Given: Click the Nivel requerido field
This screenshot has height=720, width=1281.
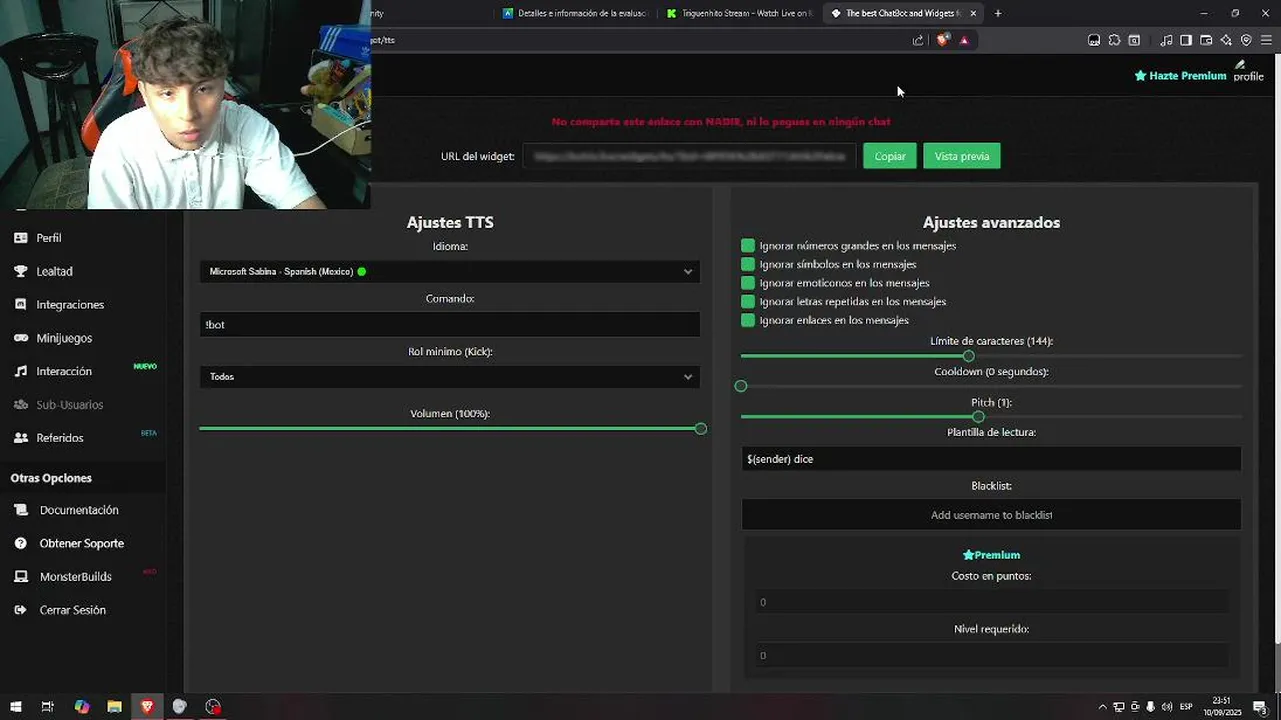Looking at the screenshot, I should [x=991, y=656].
